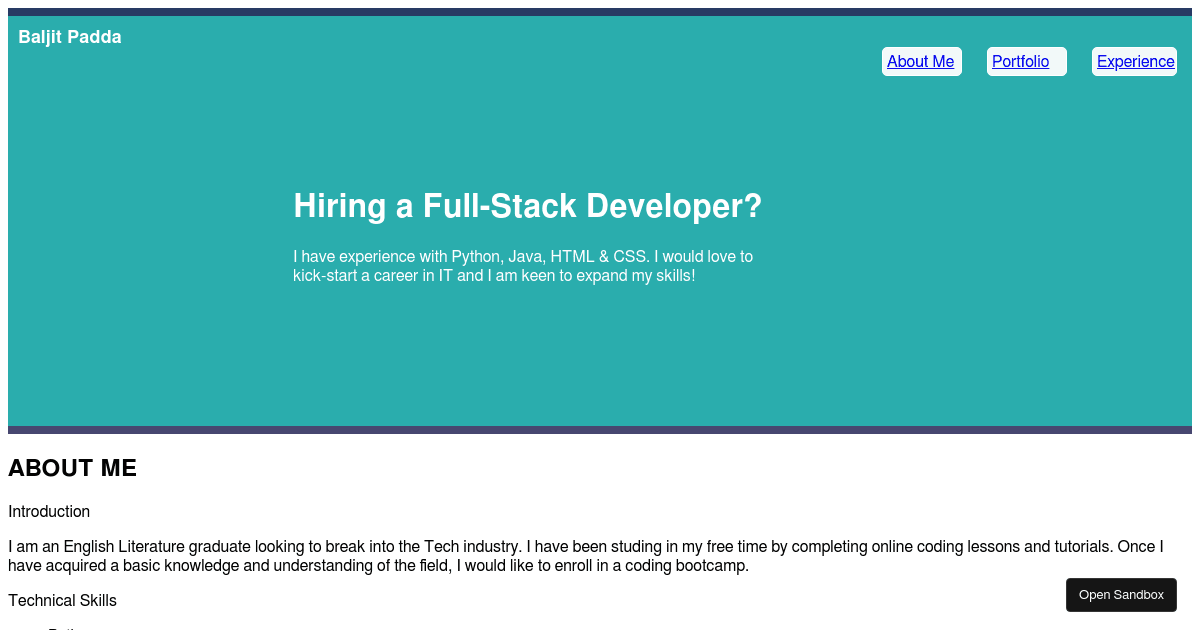Open the Experience navigation link
Image resolution: width=1200 pixels, height=630 pixels.
pyautogui.click(x=1134, y=61)
